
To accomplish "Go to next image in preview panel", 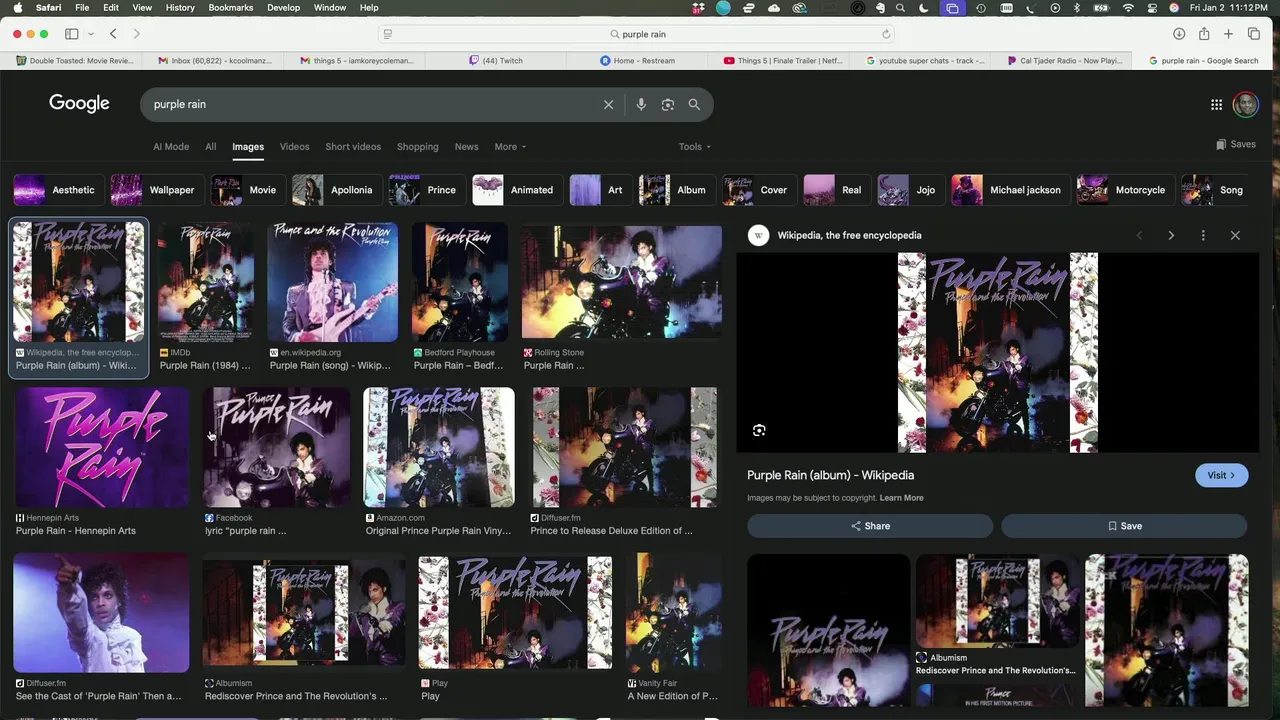I will (x=1171, y=235).
